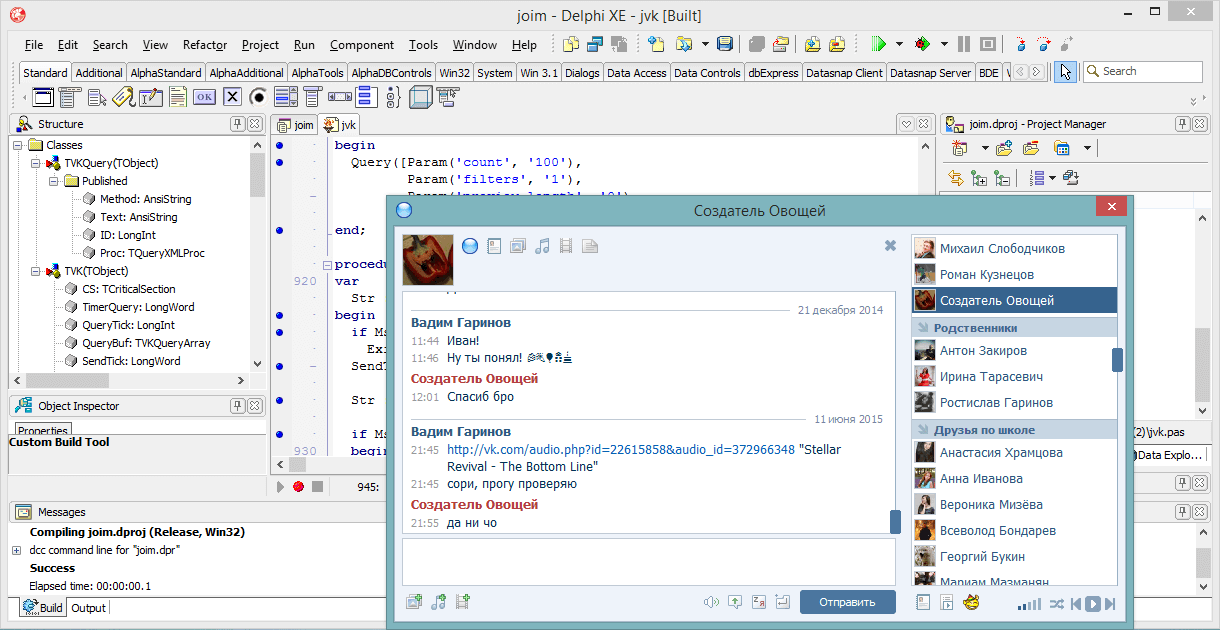This screenshot has width=1220, height=630.
Task: Click the keyboard layout switch icon near Send
Action: click(758, 602)
